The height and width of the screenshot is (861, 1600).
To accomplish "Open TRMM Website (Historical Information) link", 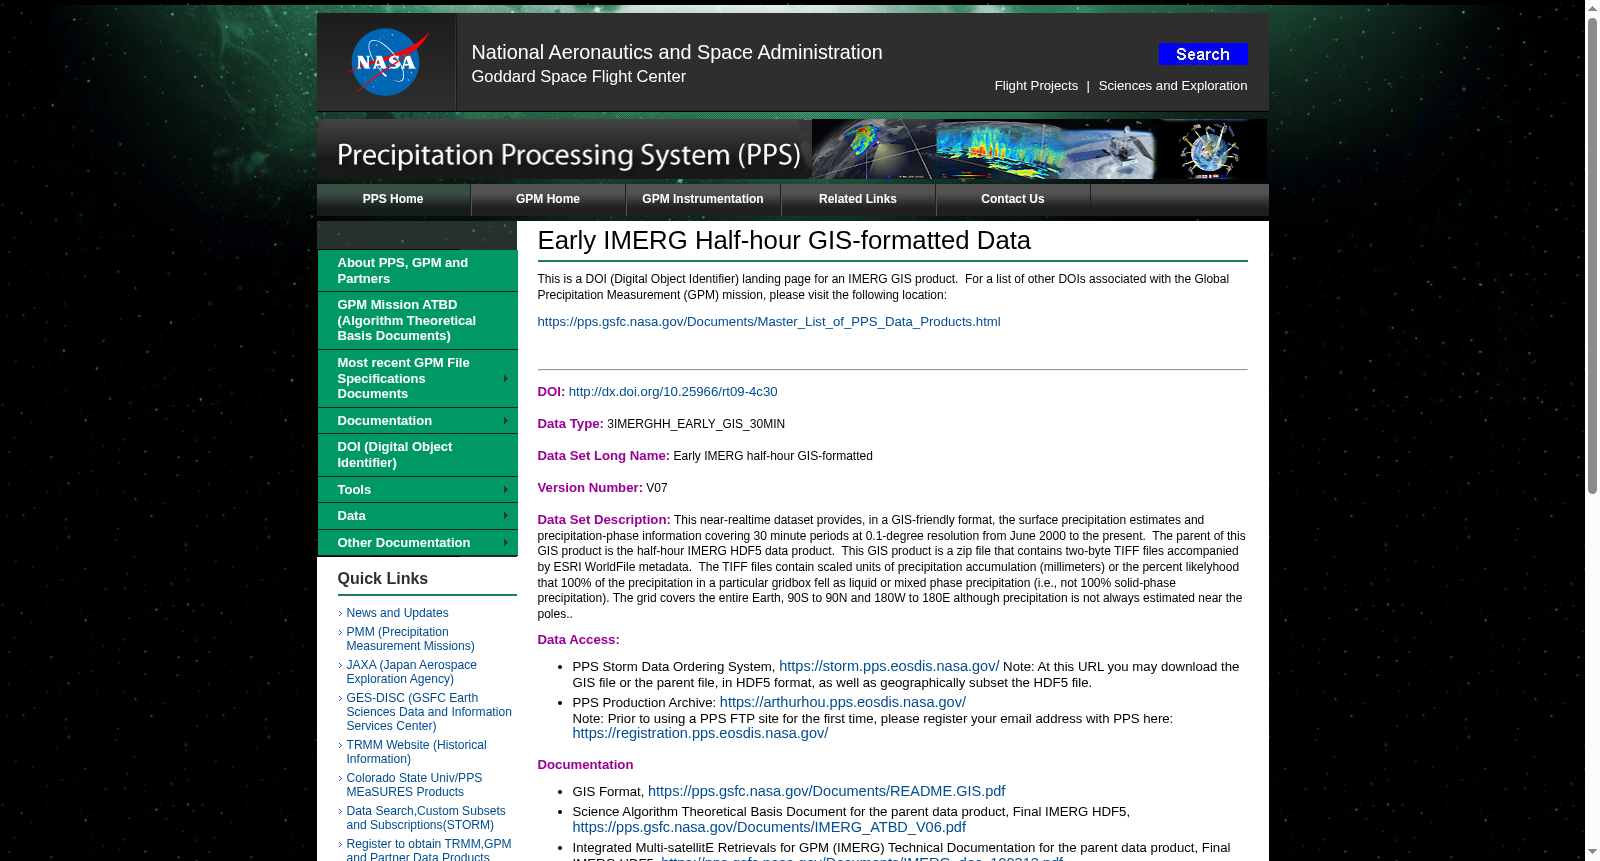I will coord(416,752).
